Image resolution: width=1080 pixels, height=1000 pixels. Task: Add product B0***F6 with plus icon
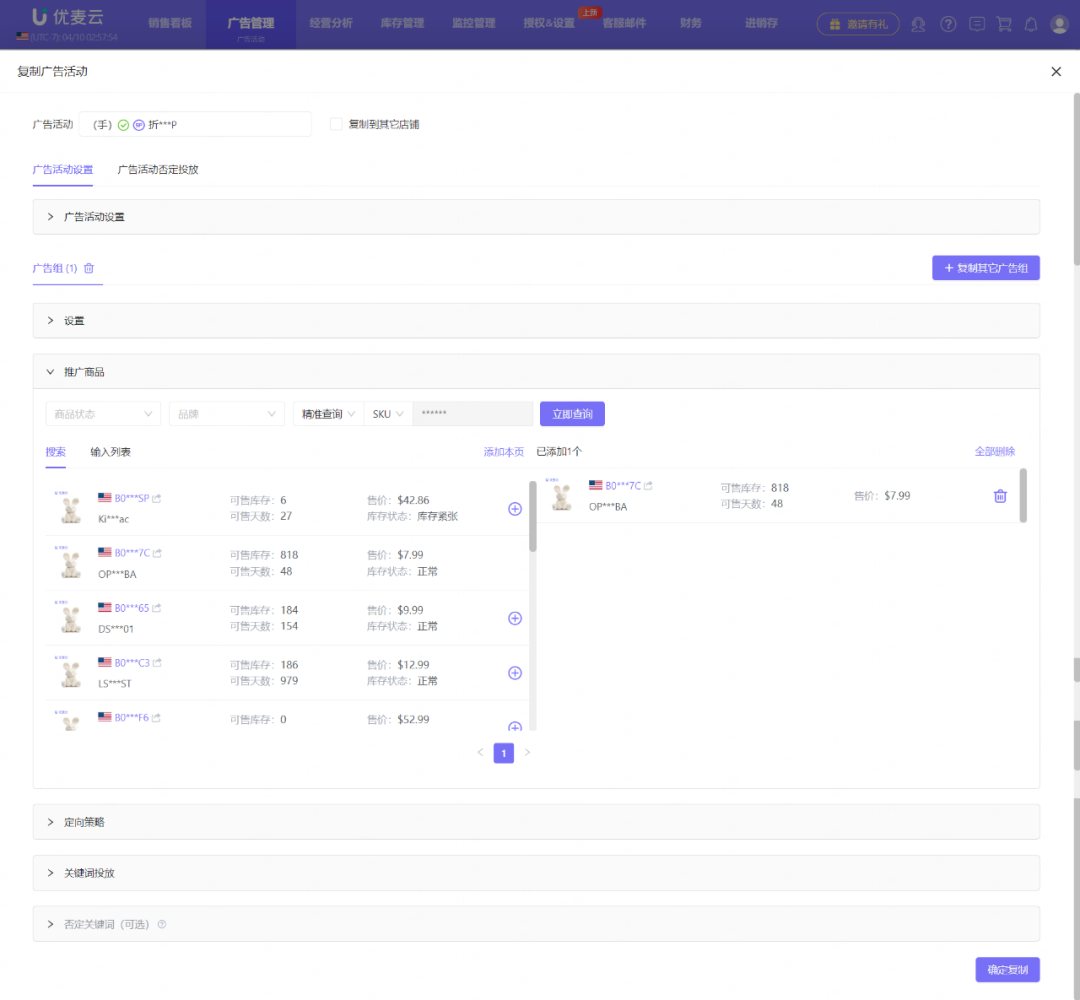coord(515,727)
